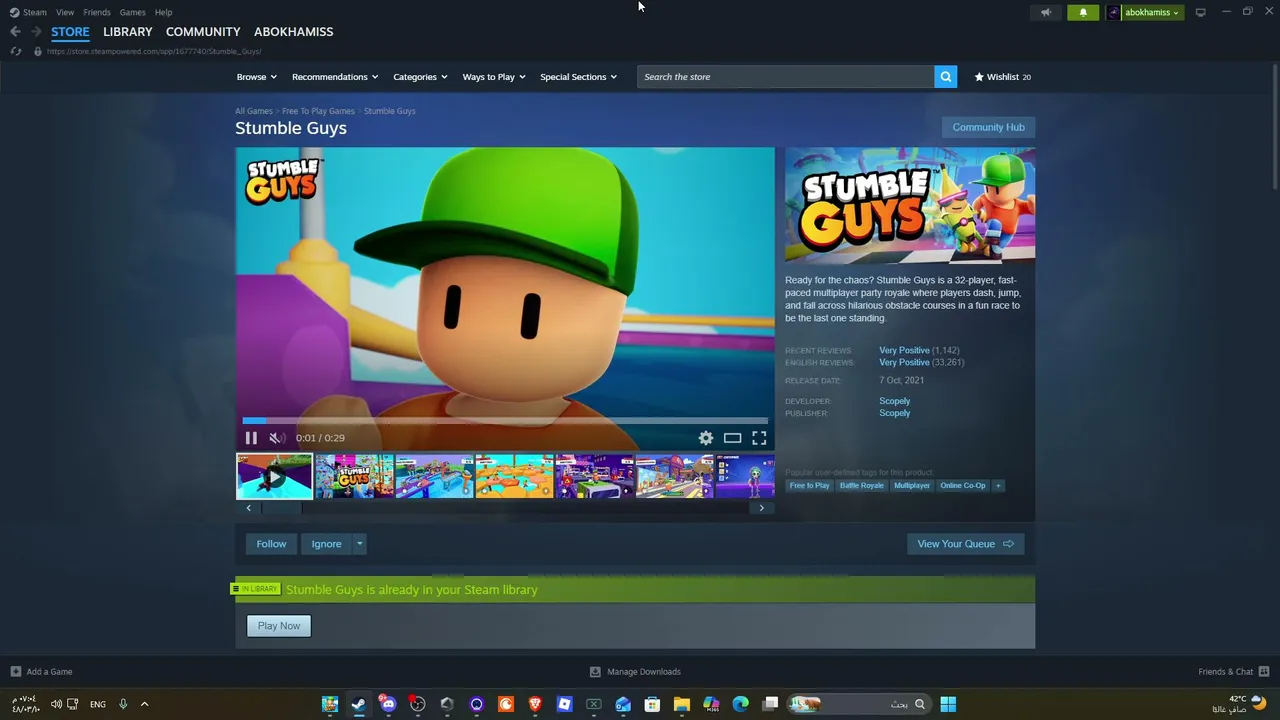Open the Ways to Play dropdown
The image size is (1280, 720).
tap(494, 77)
